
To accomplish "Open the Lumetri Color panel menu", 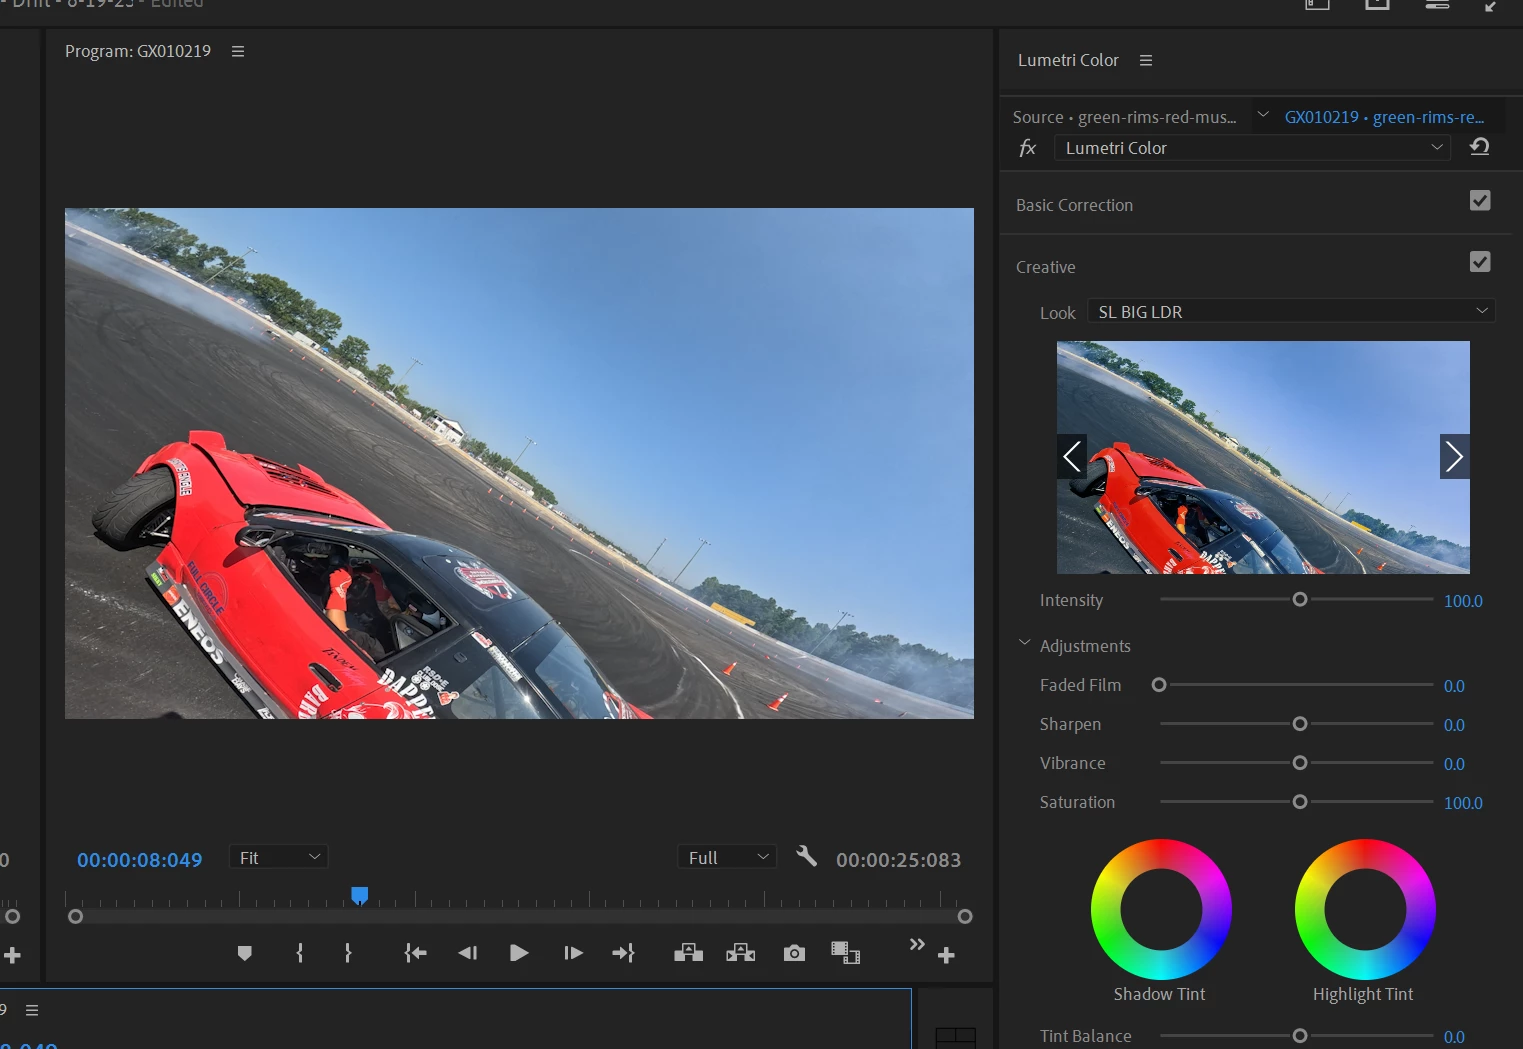I will [x=1146, y=60].
